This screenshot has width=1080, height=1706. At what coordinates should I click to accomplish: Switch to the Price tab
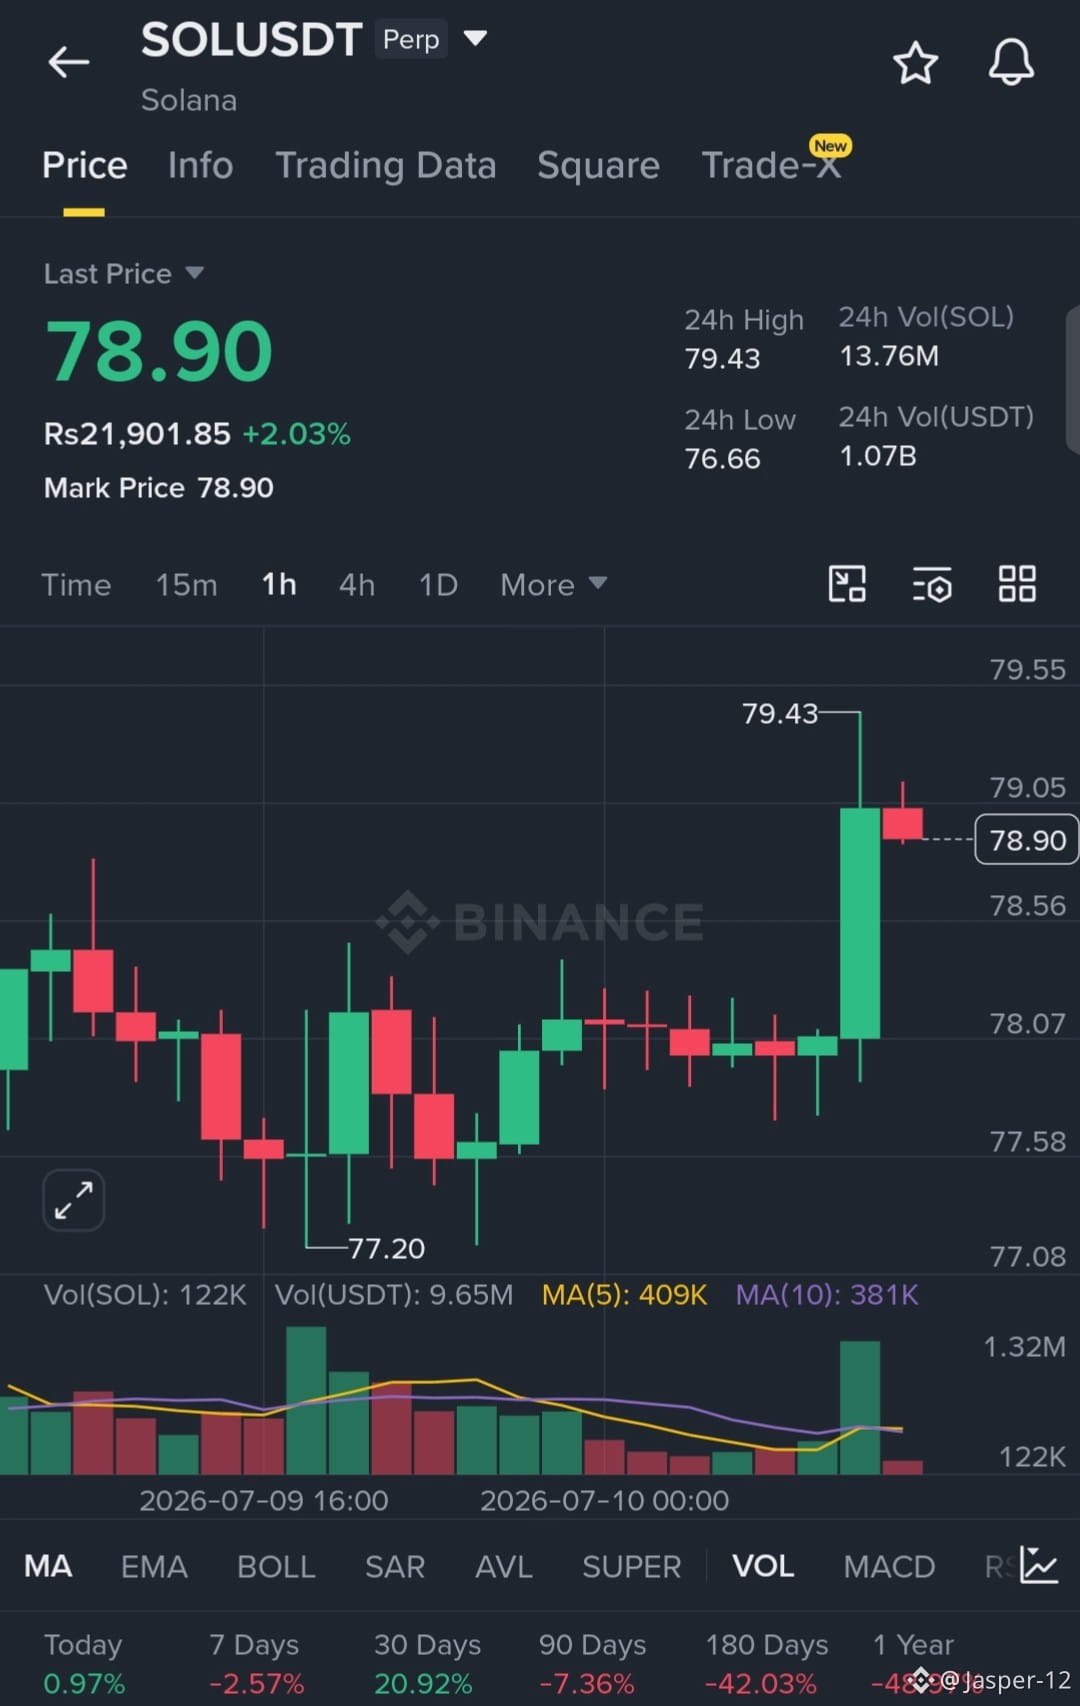coord(85,165)
